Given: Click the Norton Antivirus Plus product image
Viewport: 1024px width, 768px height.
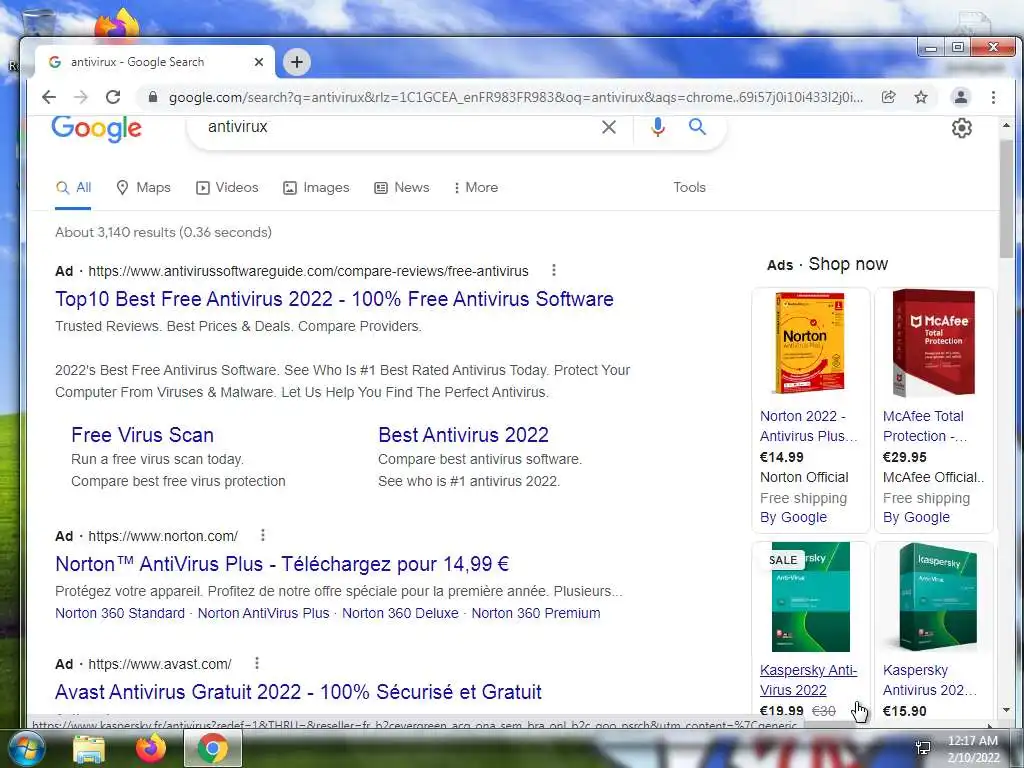Looking at the screenshot, I should [810, 343].
